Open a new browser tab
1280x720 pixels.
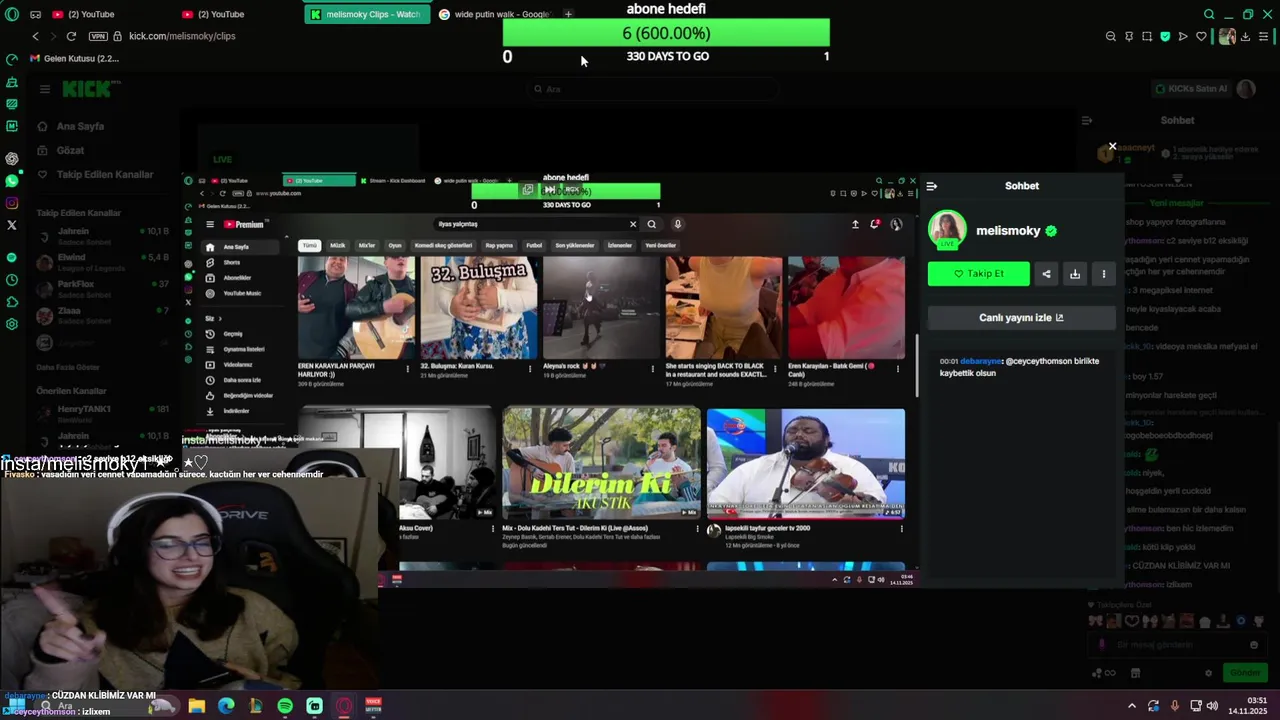[x=568, y=14]
